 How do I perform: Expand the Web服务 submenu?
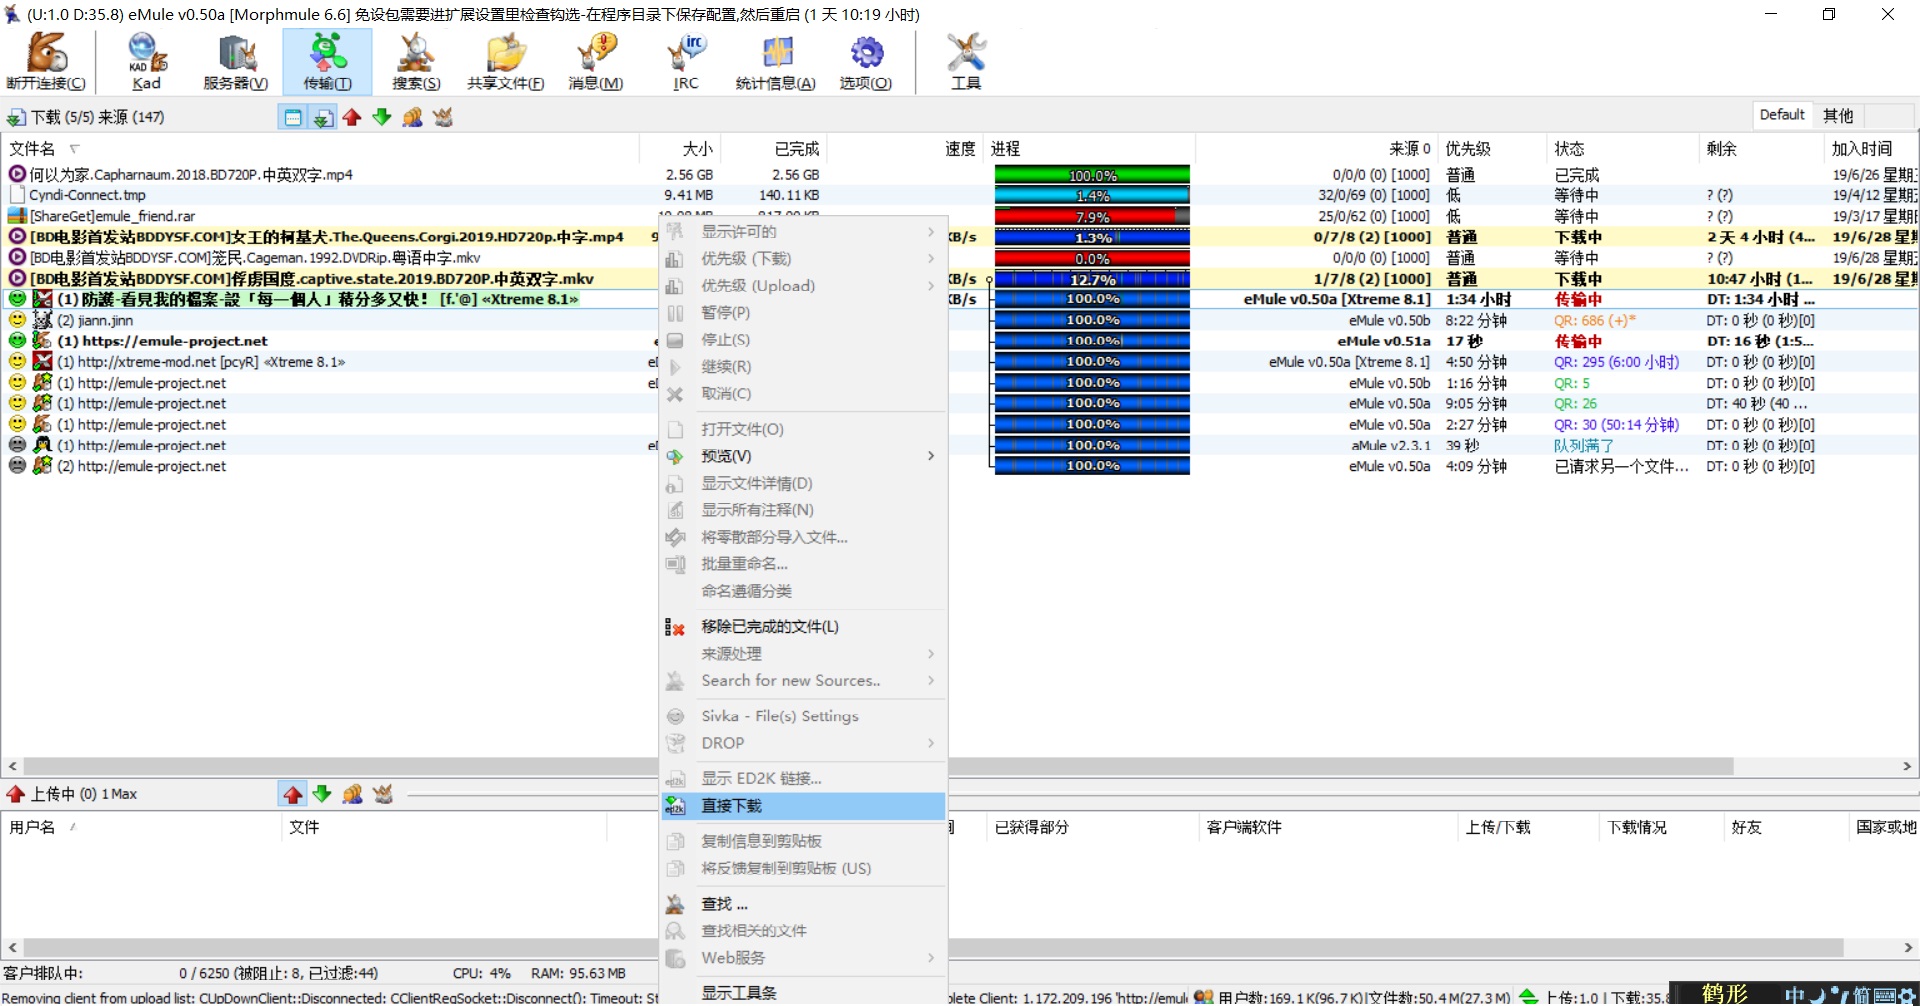click(803, 958)
